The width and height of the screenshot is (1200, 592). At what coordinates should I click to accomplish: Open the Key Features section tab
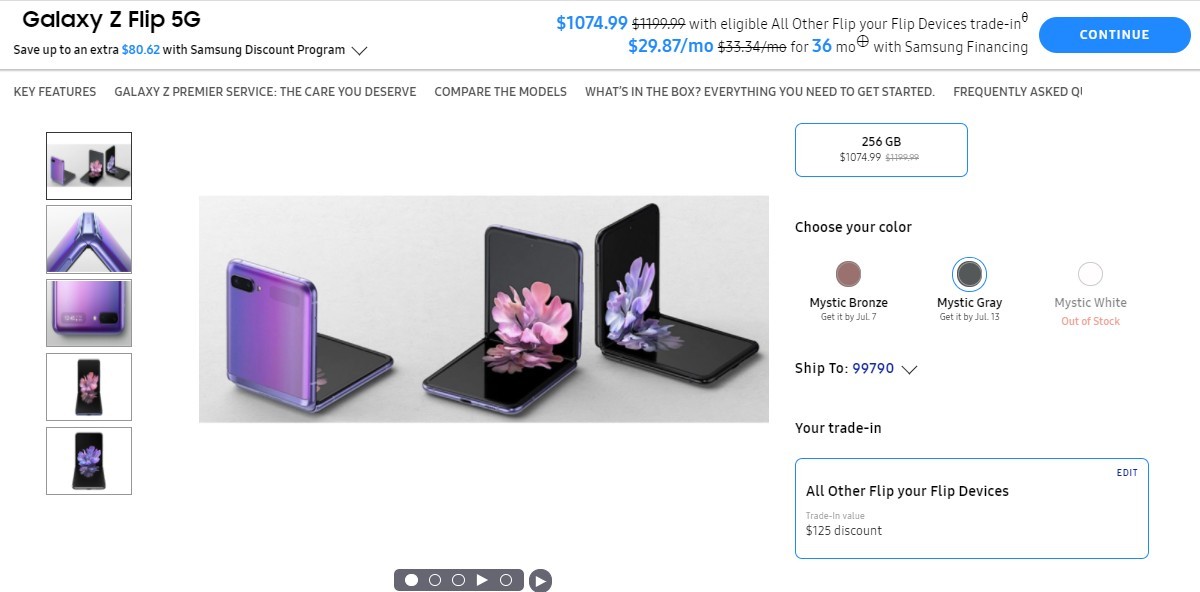pyautogui.click(x=55, y=92)
